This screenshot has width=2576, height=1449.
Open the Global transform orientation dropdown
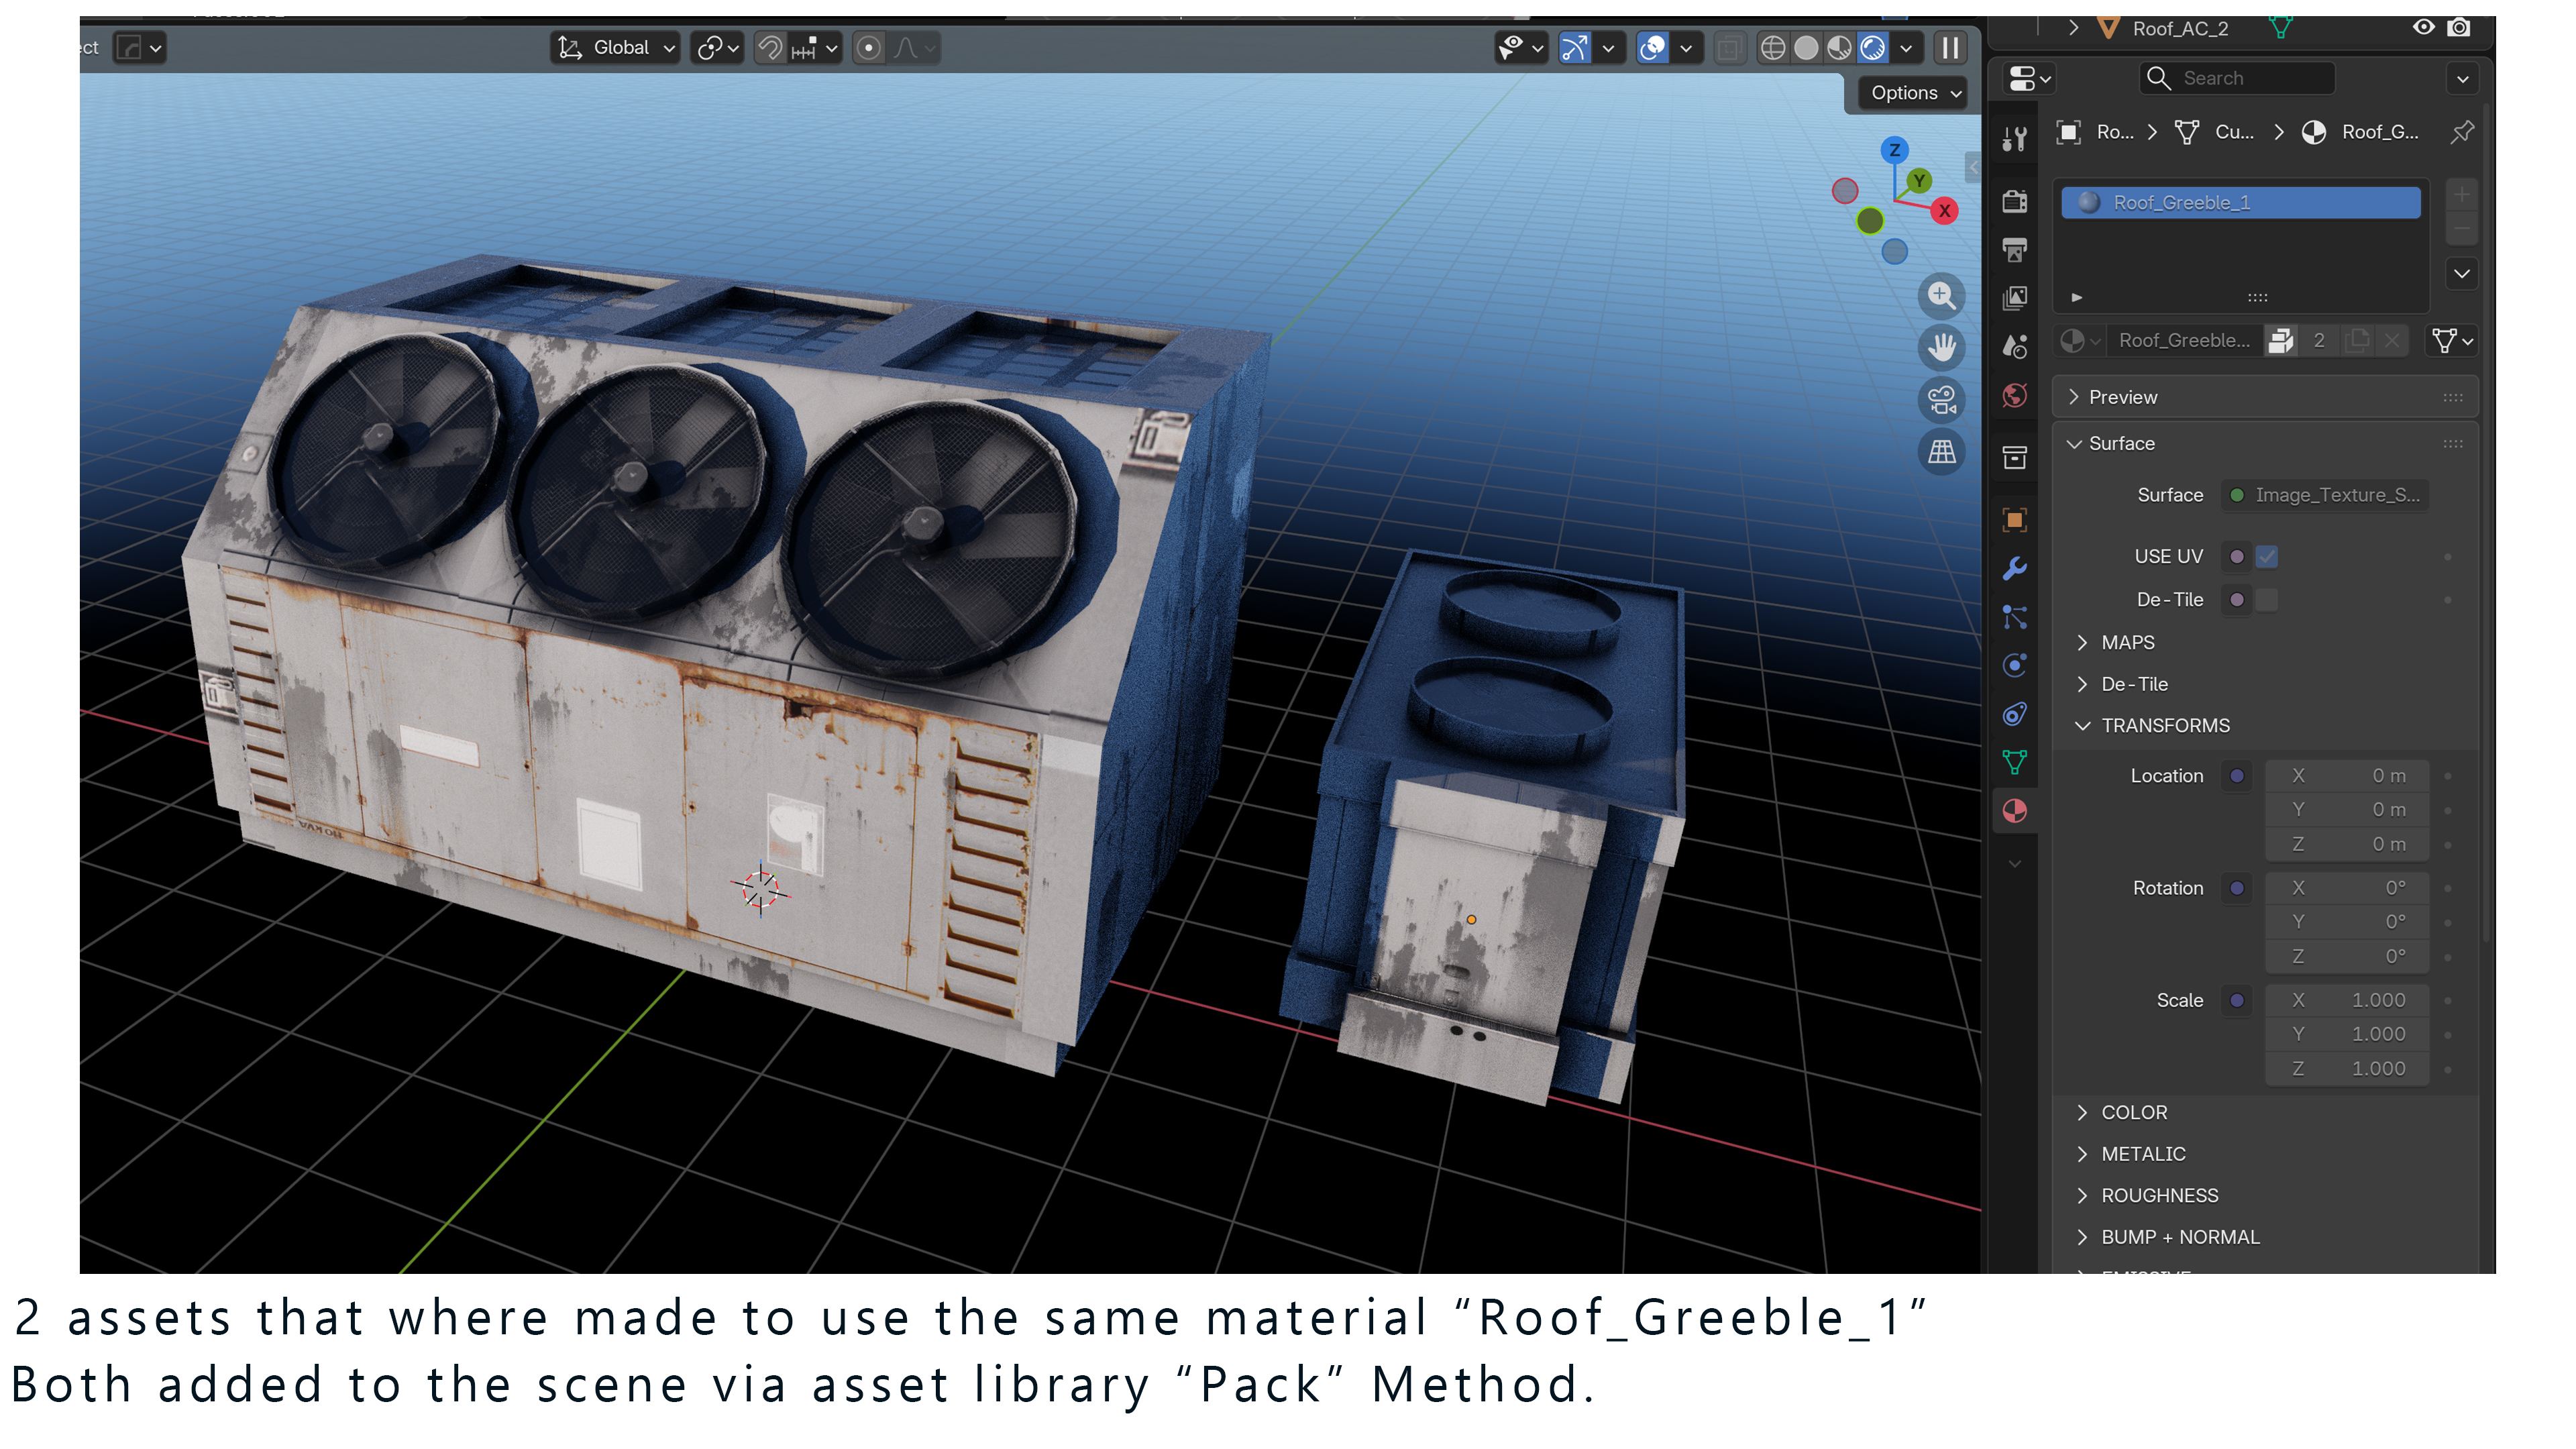[616, 47]
